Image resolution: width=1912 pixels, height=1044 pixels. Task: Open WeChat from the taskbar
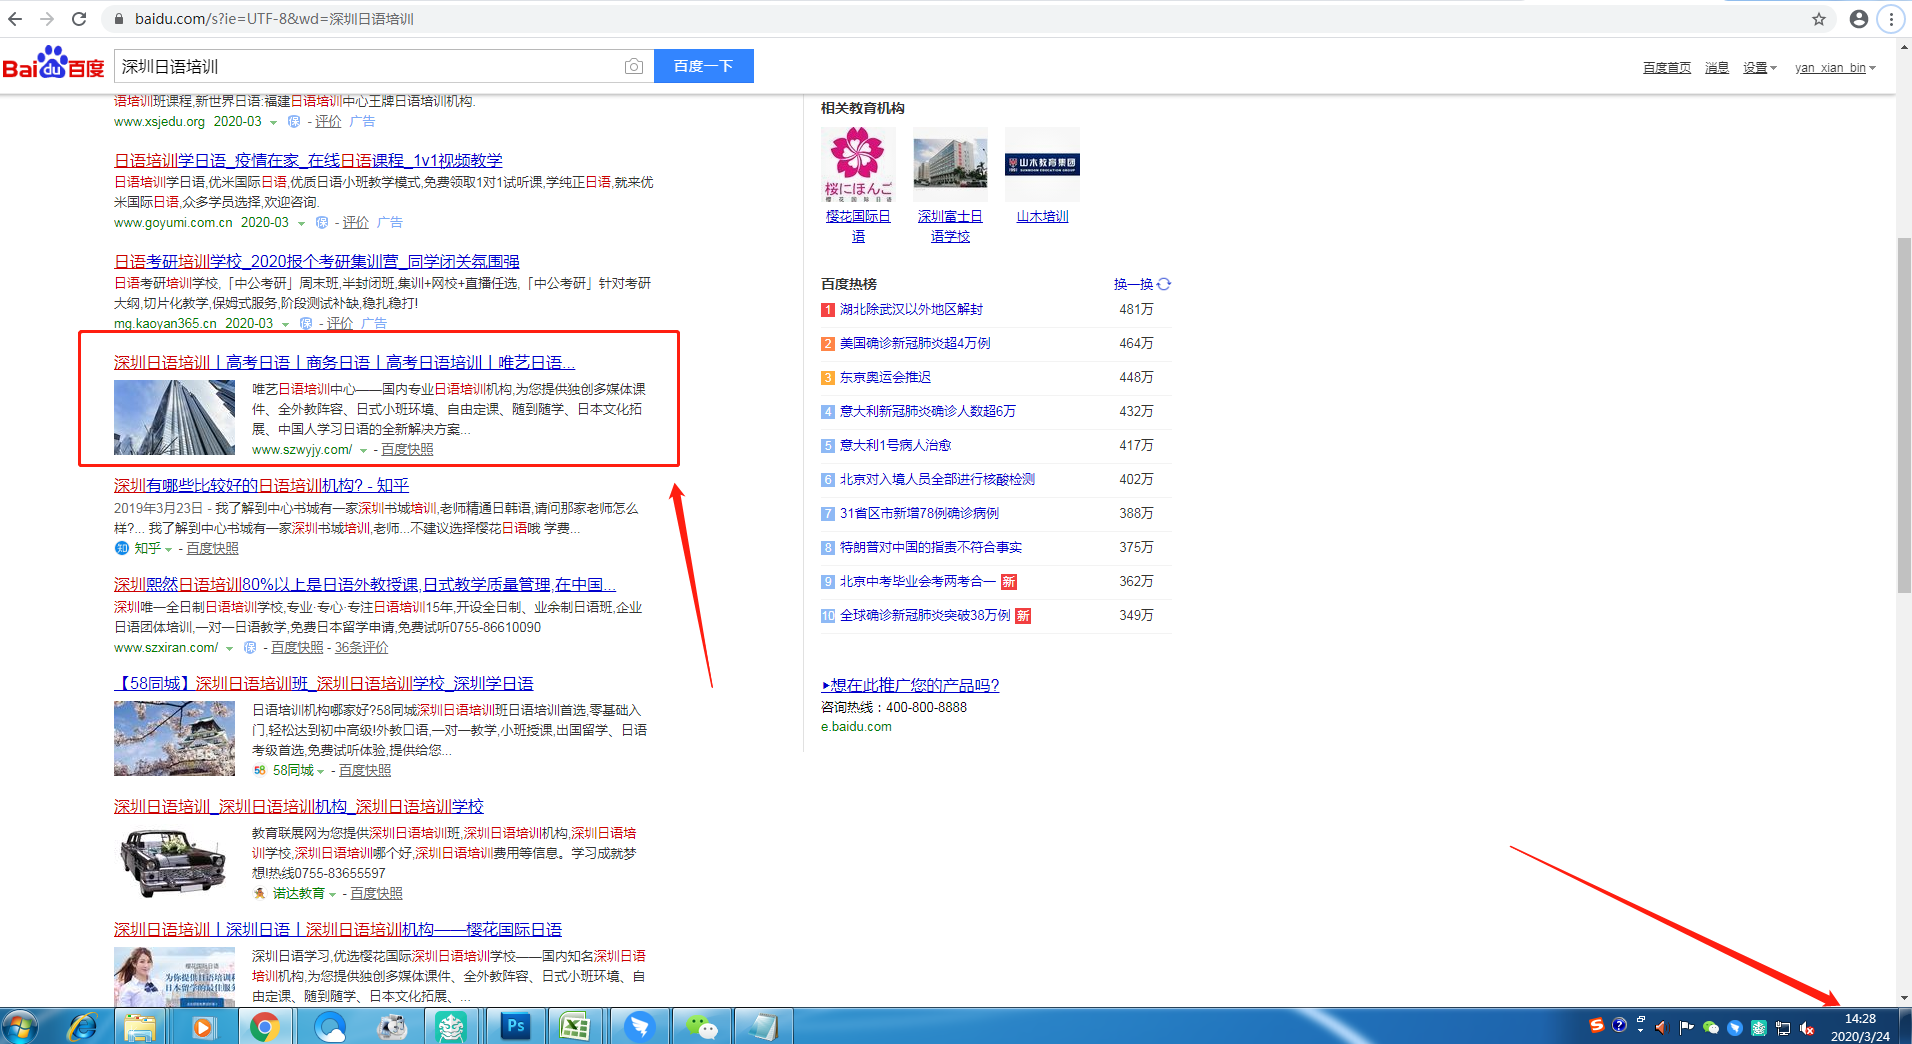coord(701,1027)
